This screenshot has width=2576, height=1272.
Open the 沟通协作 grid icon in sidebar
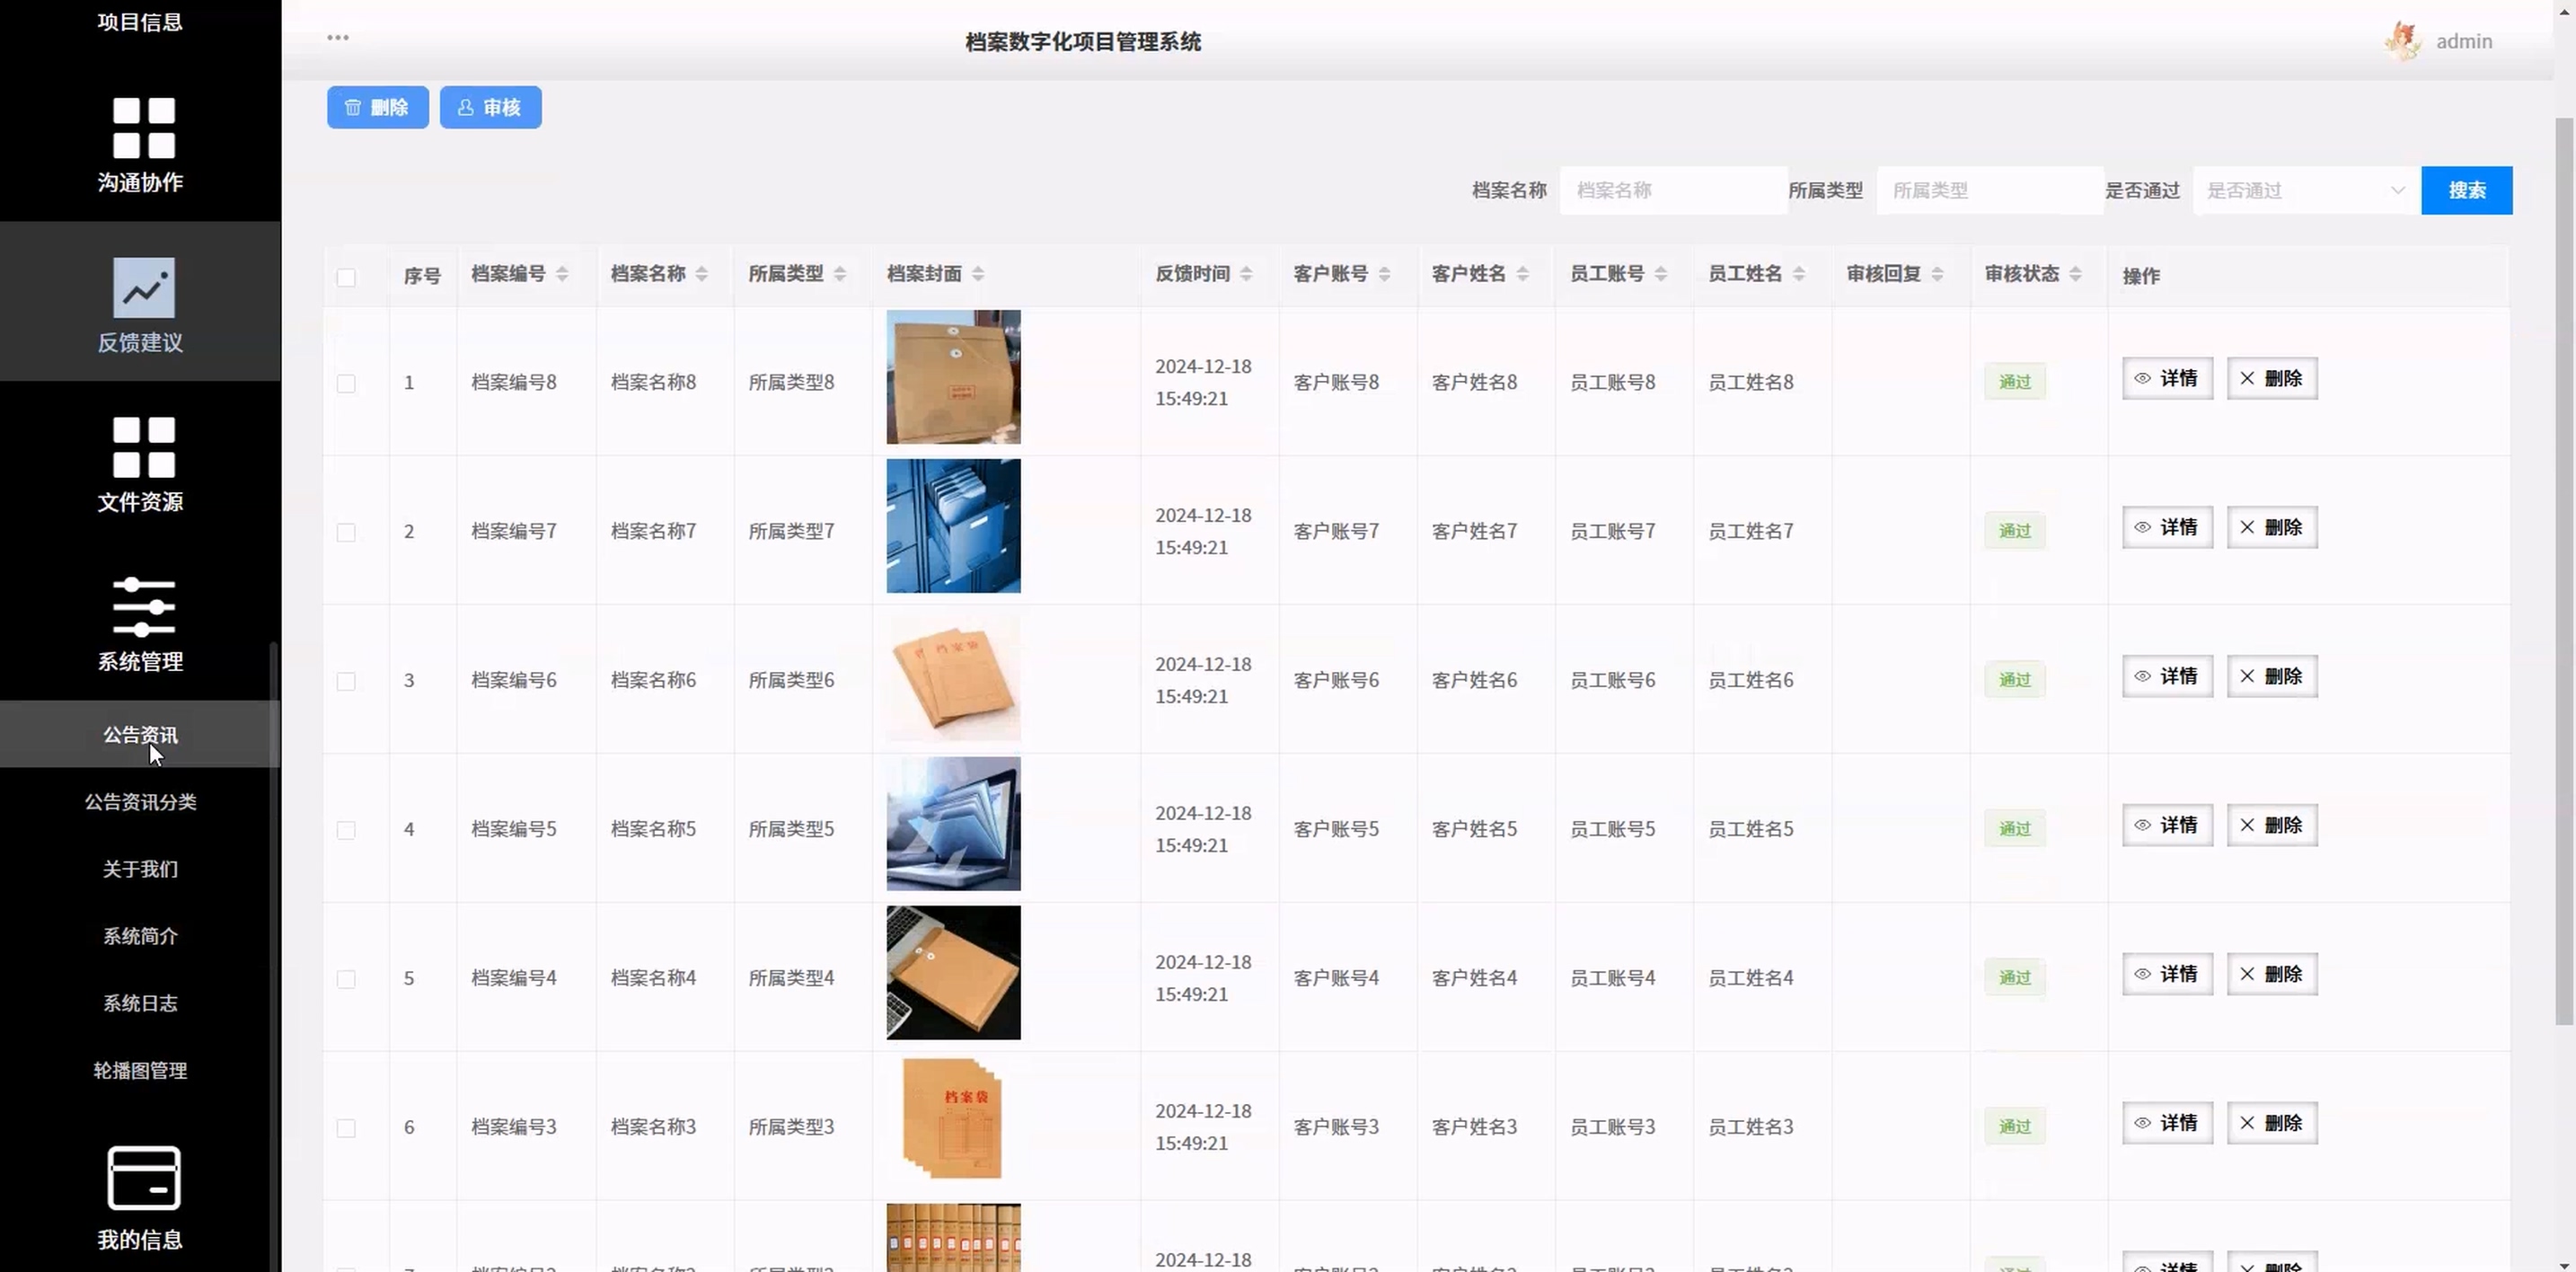pyautogui.click(x=143, y=128)
